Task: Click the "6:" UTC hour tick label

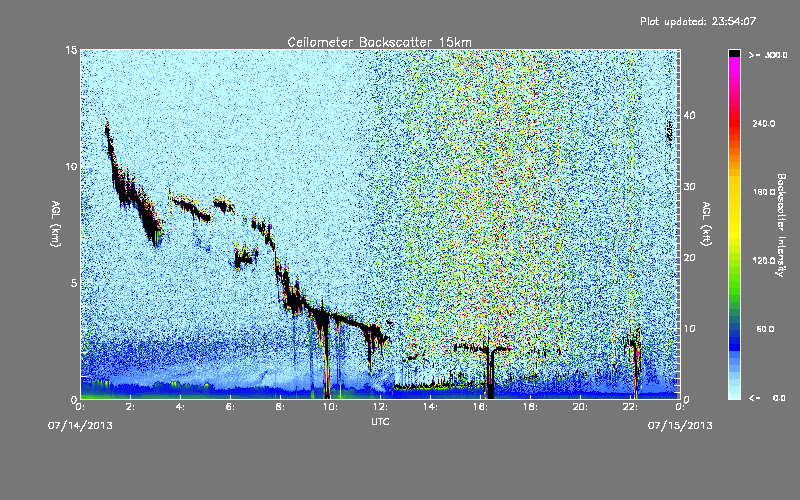Action: click(230, 407)
